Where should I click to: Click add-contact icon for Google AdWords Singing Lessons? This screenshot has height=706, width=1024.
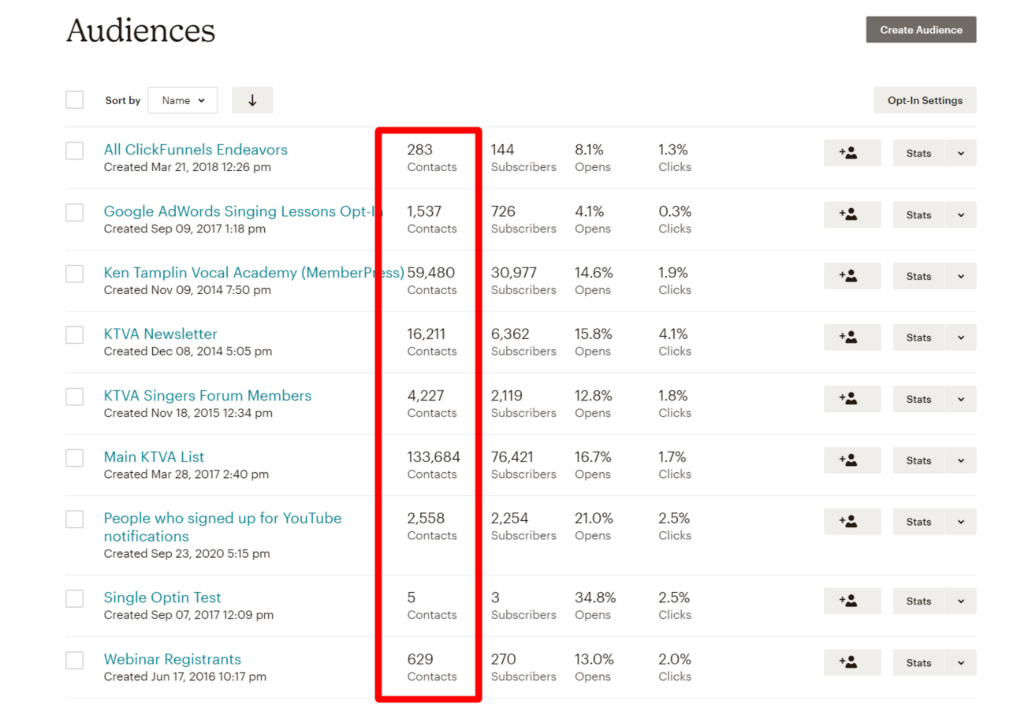click(851, 215)
